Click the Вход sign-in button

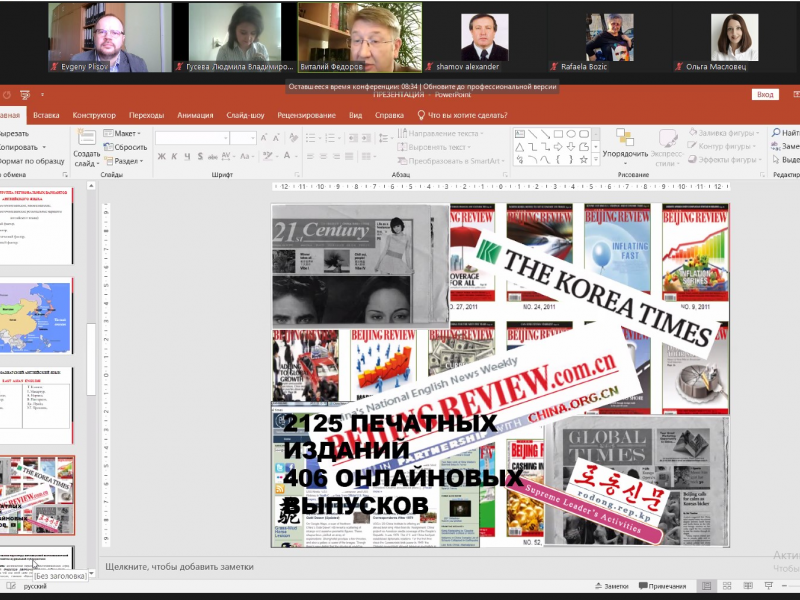tap(765, 94)
